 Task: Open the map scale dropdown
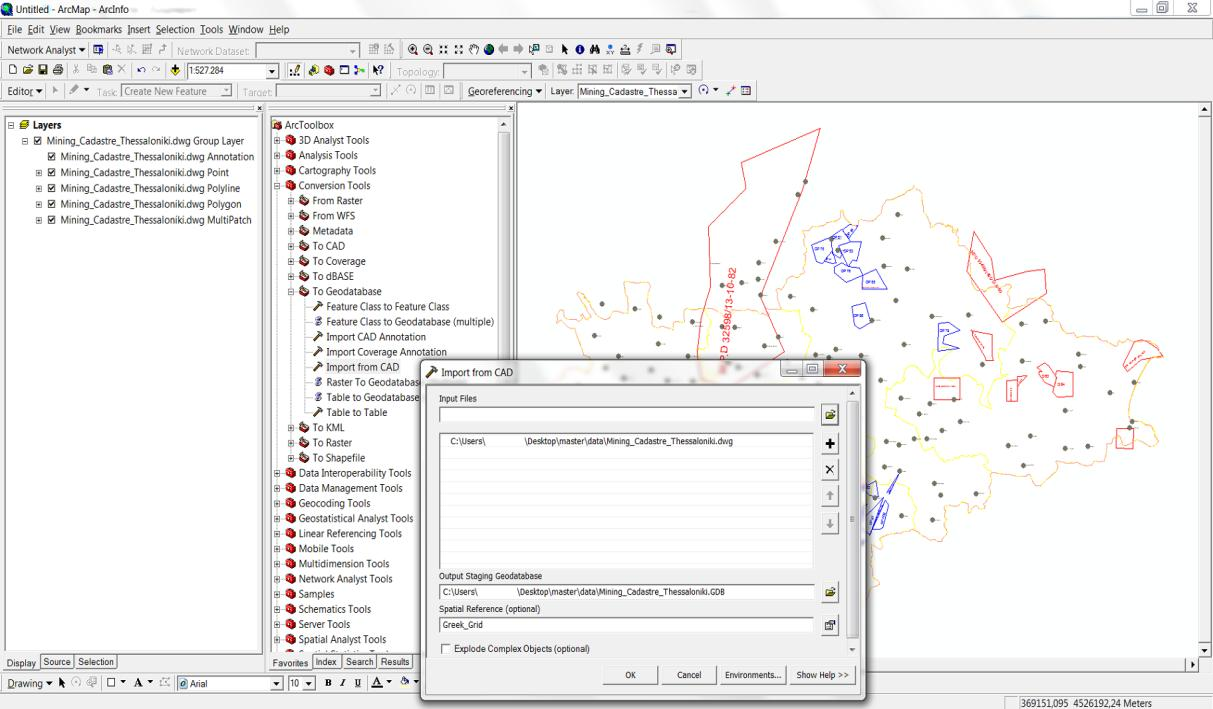[x=272, y=70]
